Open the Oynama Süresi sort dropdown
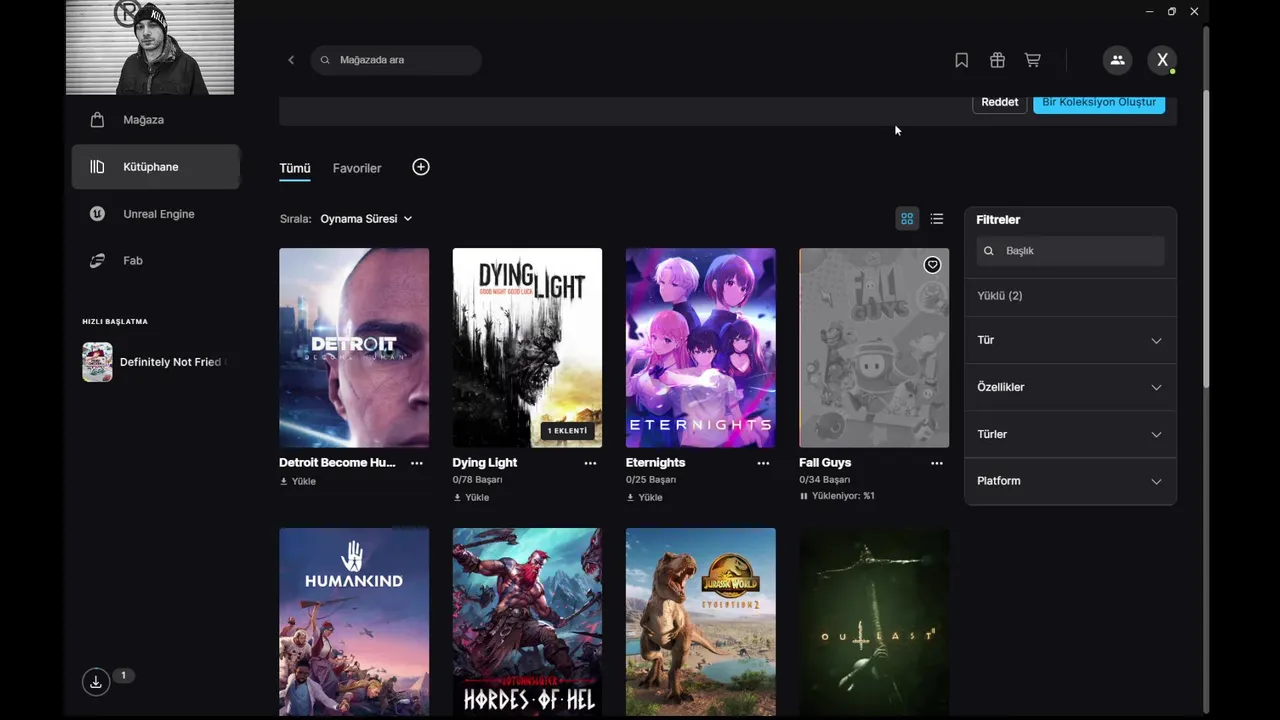 (x=366, y=219)
